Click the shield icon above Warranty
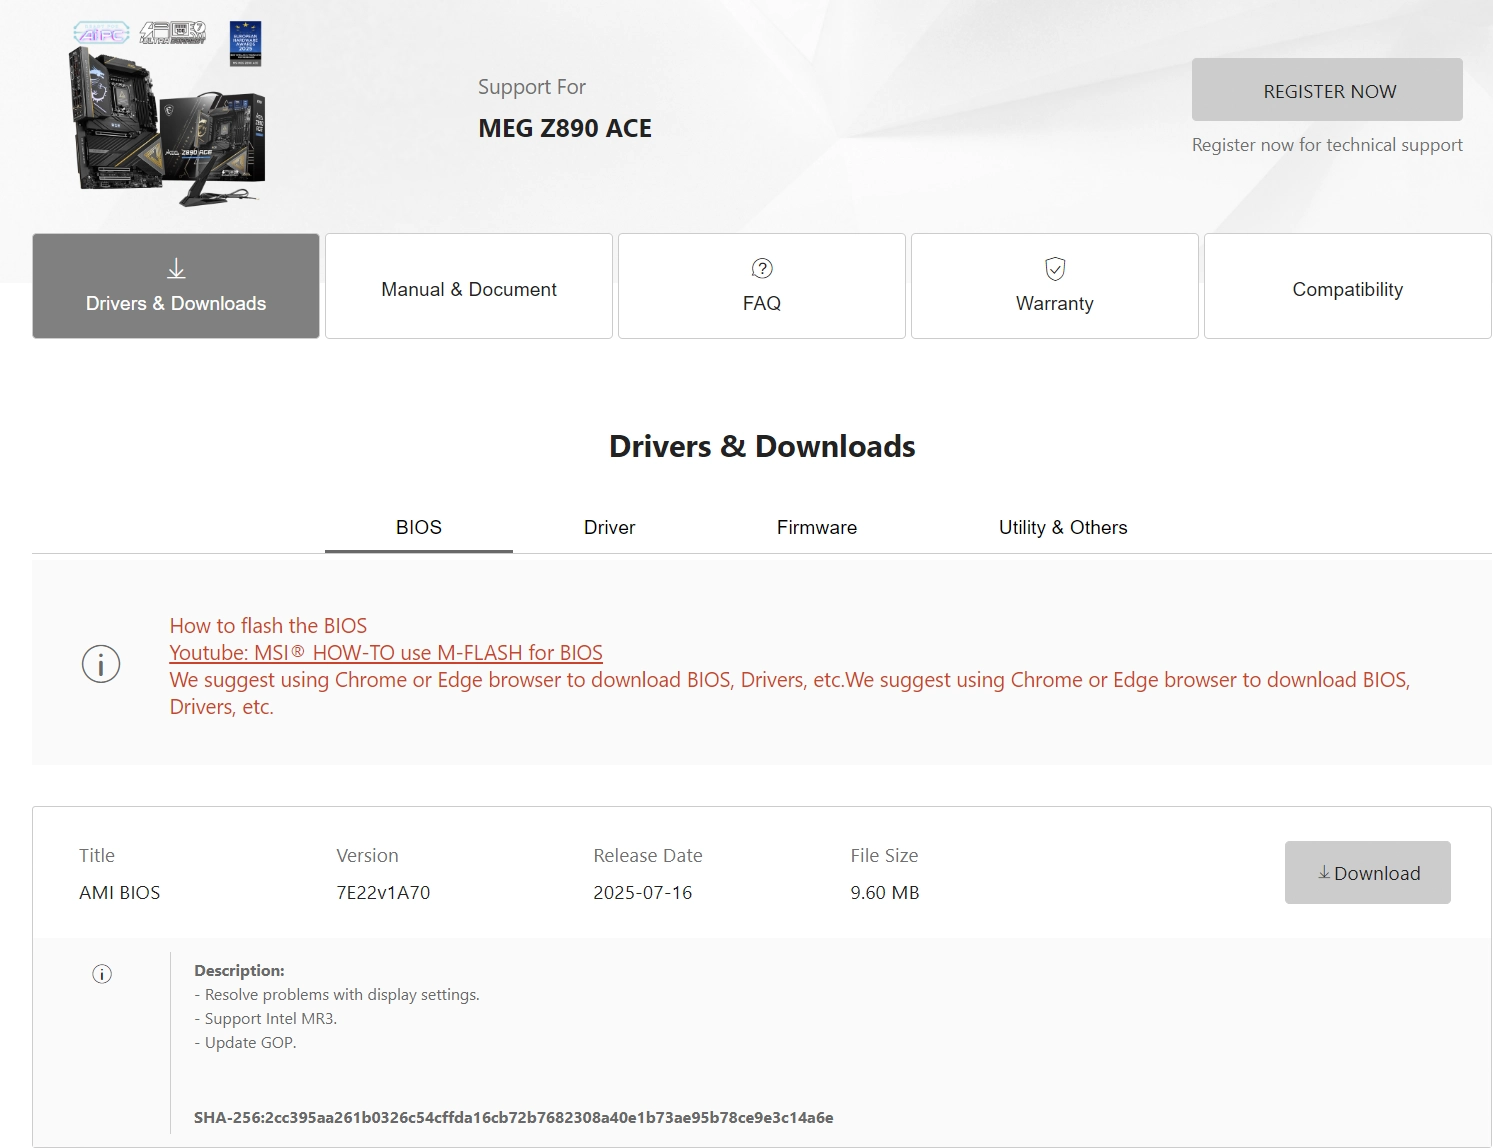The width and height of the screenshot is (1493, 1148). pyautogui.click(x=1054, y=268)
